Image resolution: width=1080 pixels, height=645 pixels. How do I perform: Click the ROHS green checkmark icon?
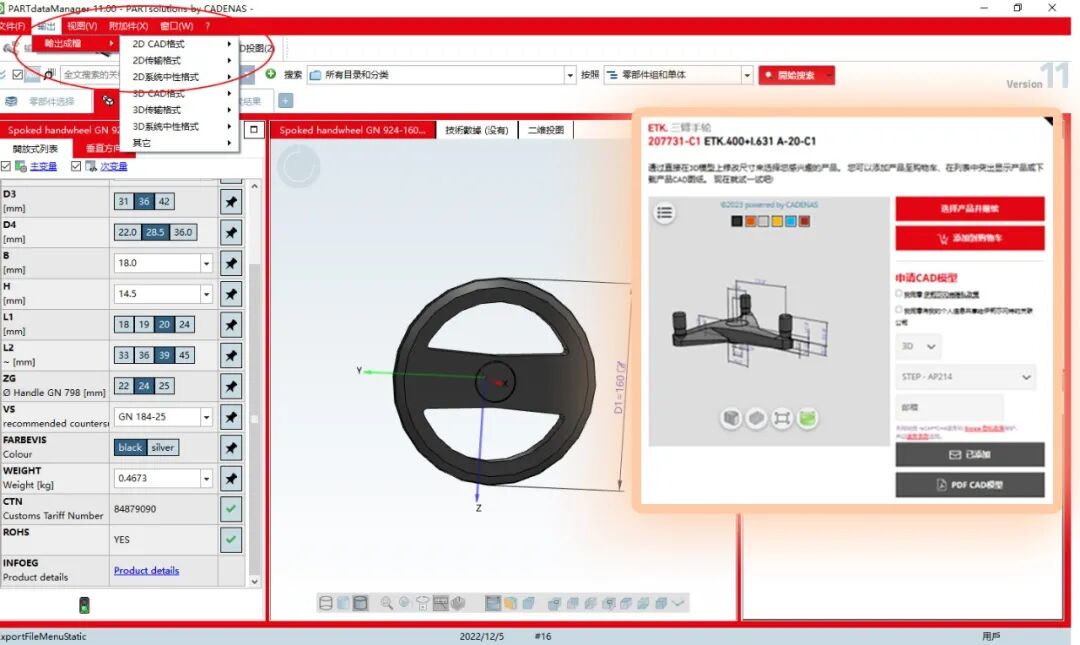[231, 540]
